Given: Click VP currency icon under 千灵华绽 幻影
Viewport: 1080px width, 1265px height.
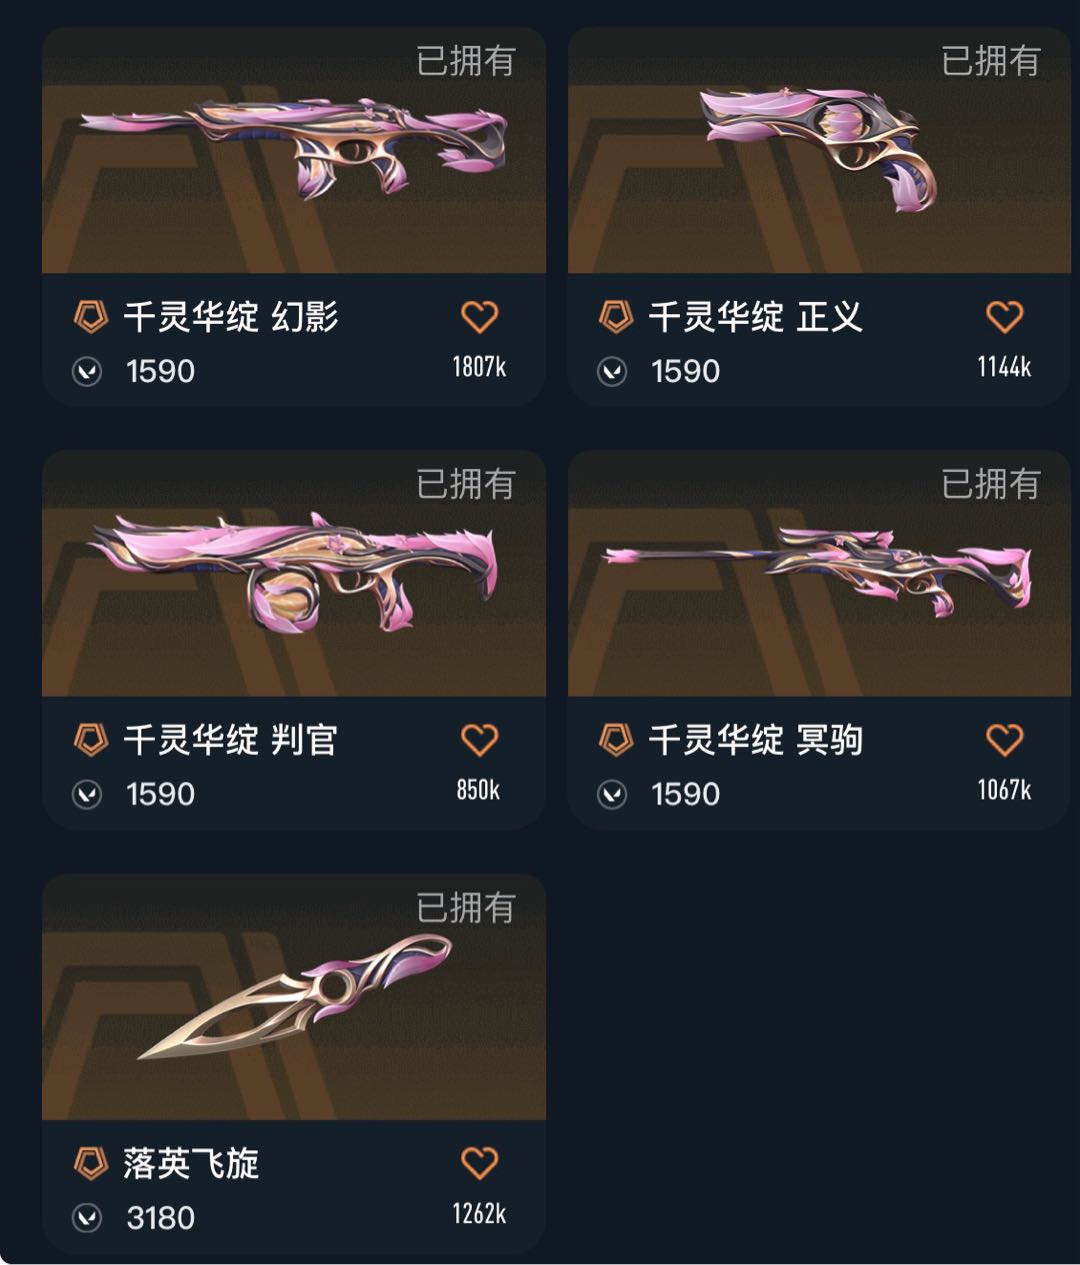Looking at the screenshot, I should coord(88,372).
